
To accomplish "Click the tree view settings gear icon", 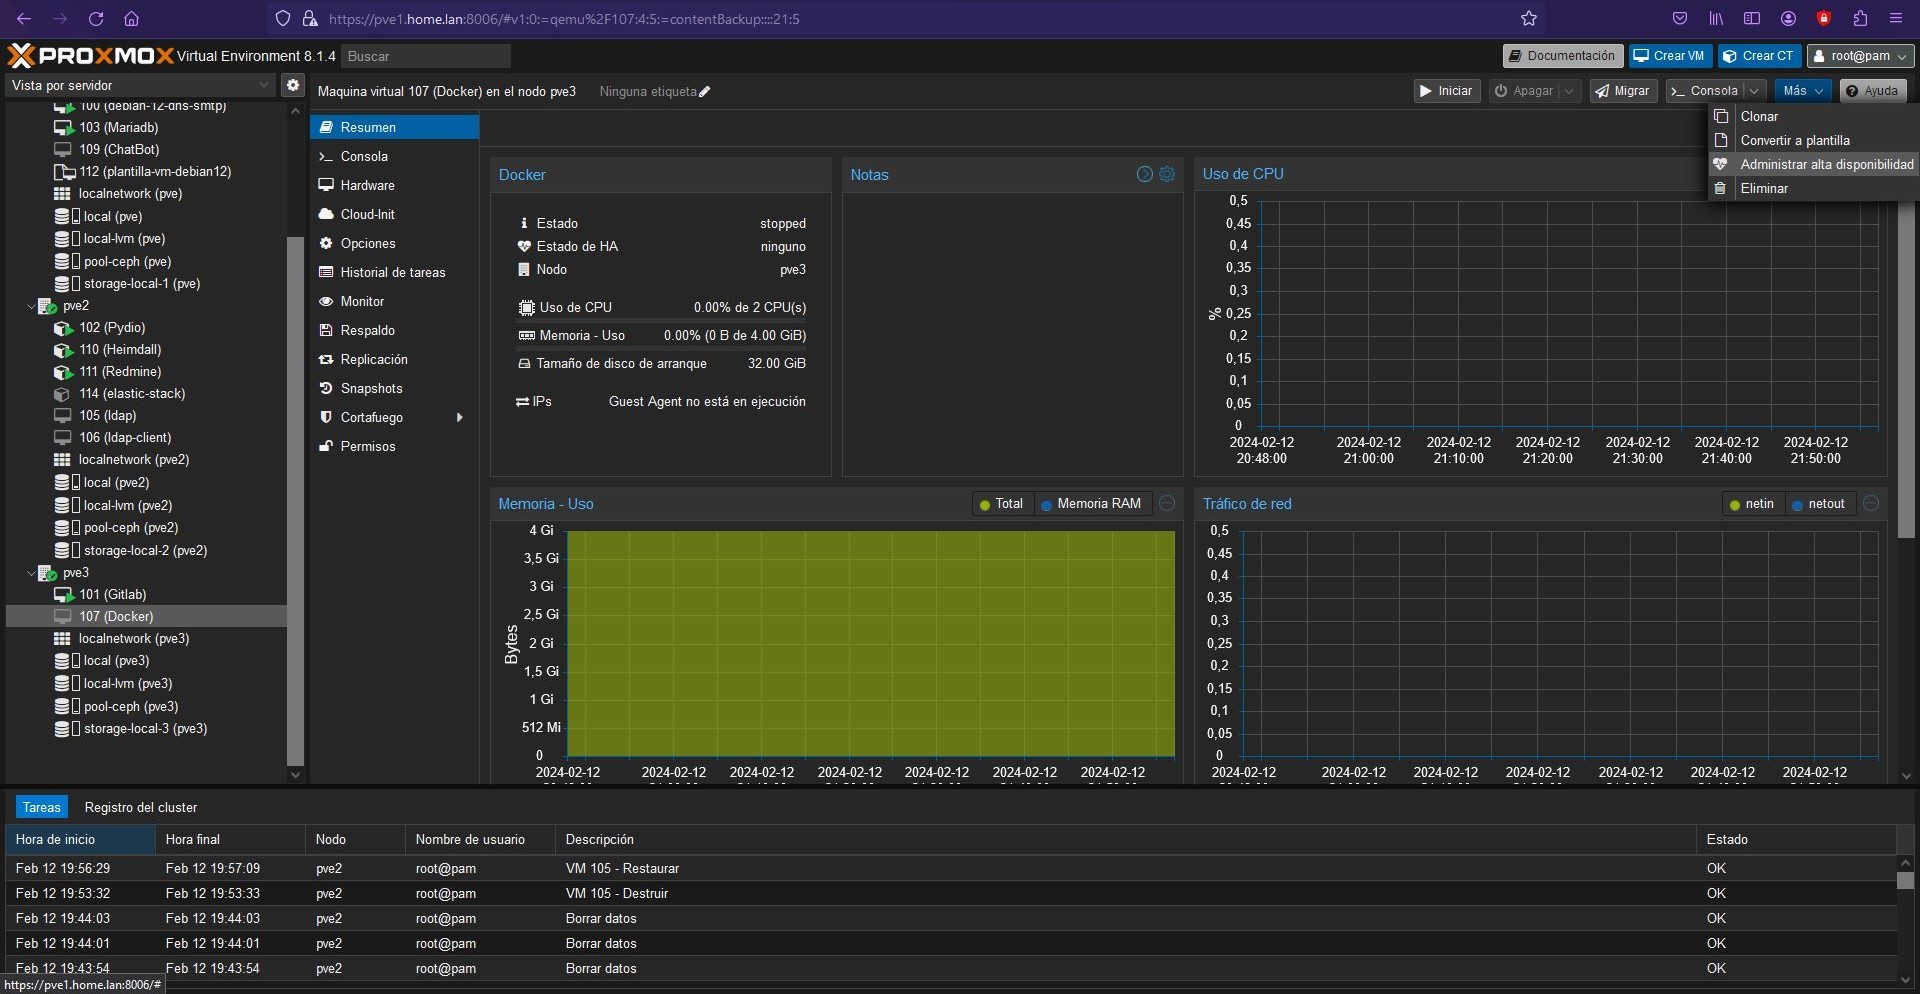I will pos(292,85).
